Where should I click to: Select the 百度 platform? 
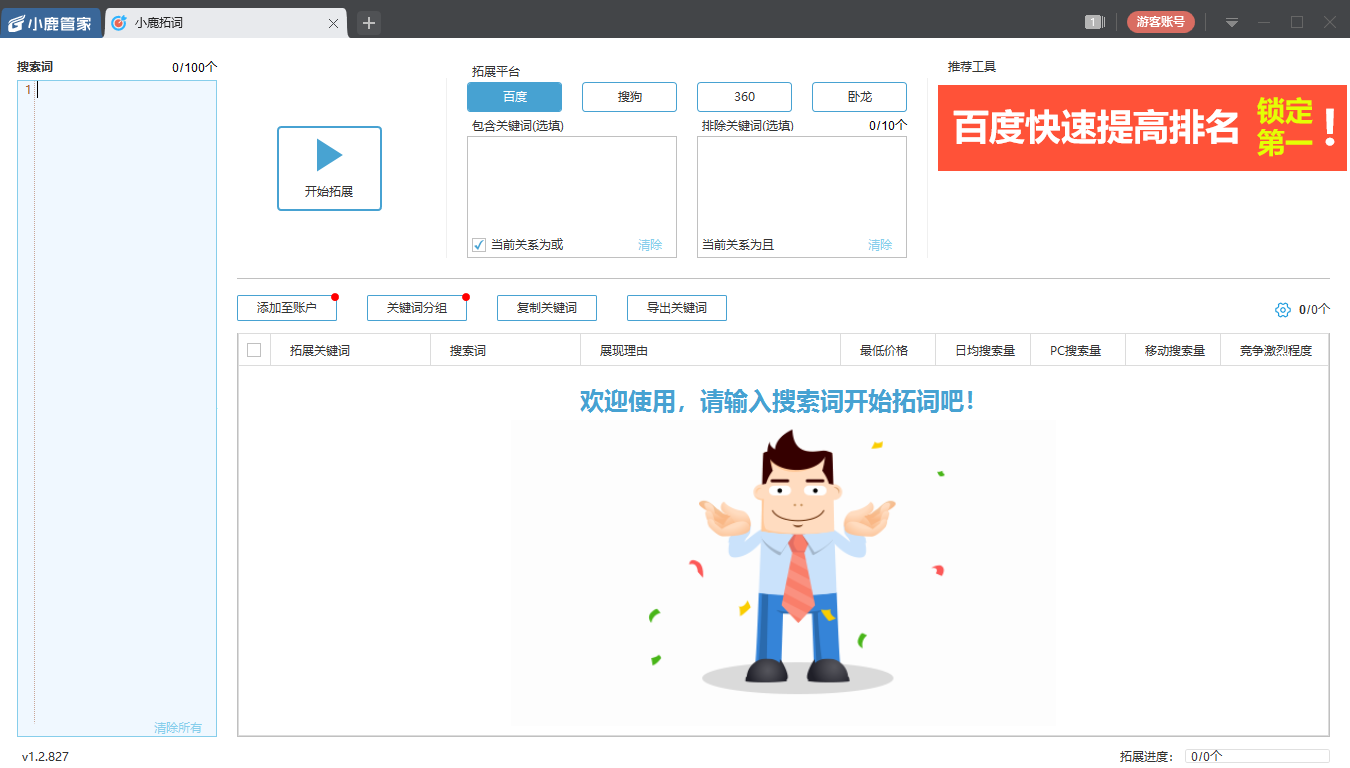(x=514, y=97)
